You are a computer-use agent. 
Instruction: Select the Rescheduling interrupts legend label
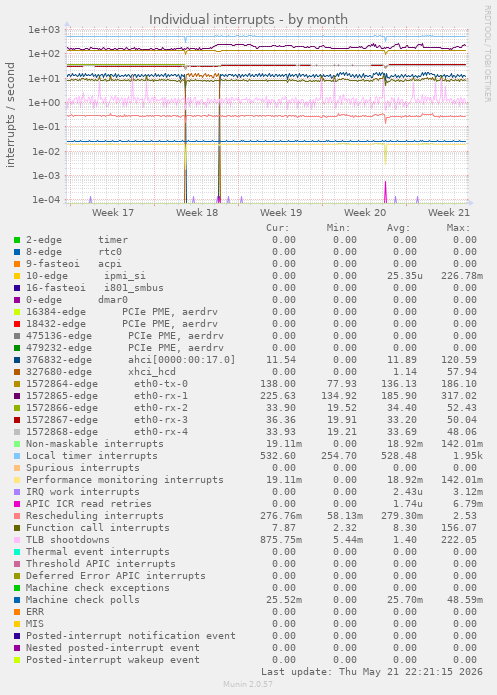click(94, 516)
